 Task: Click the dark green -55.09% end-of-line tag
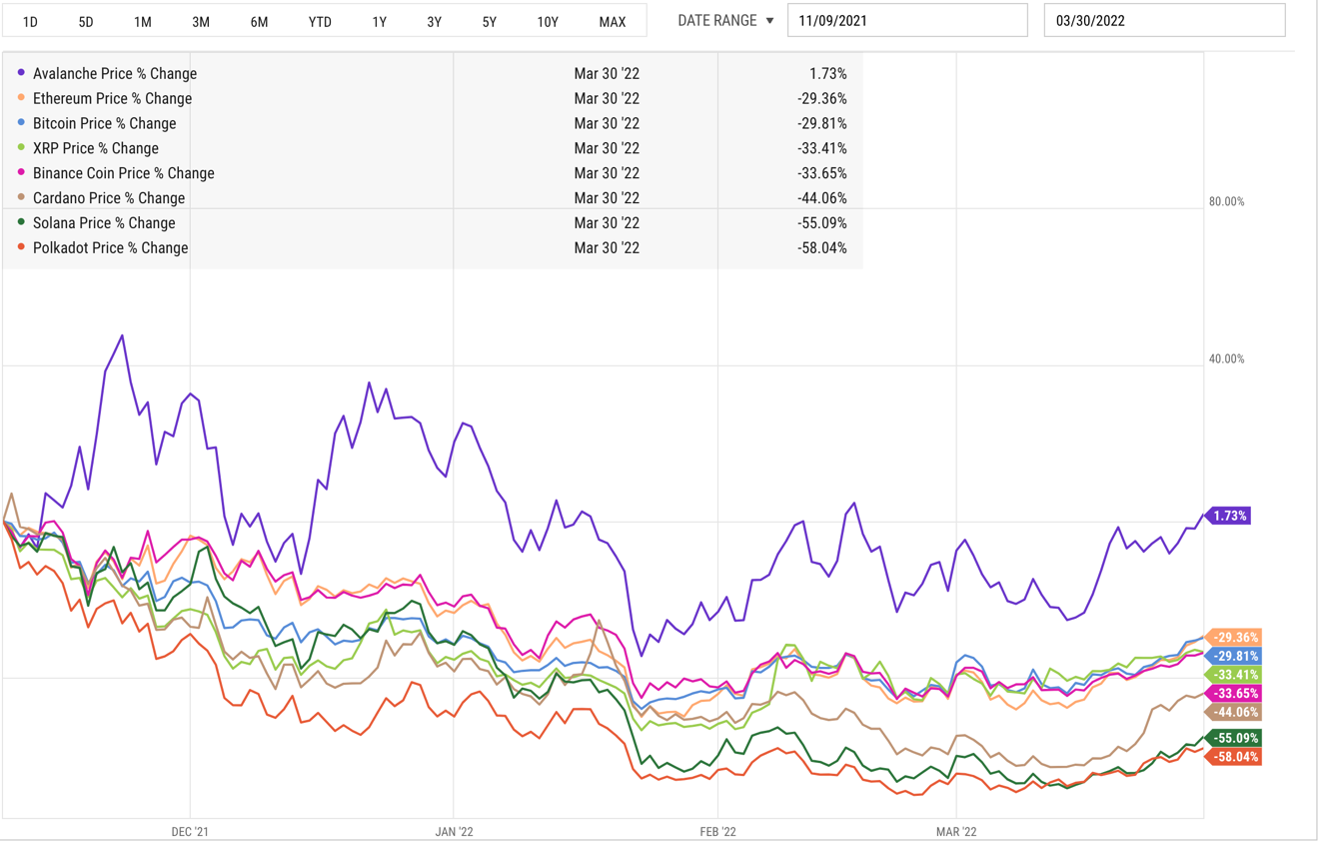click(x=1233, y=738)
